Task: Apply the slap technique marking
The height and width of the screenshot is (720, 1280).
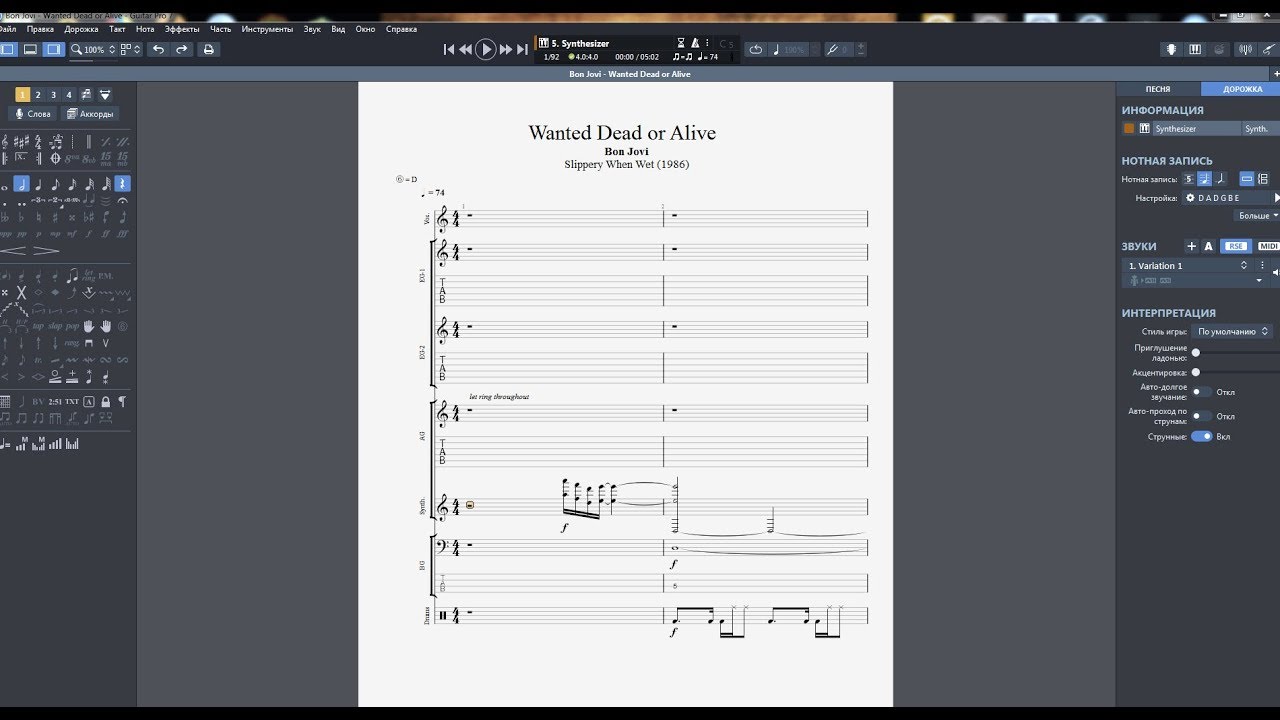Action: tap(55, 326)
